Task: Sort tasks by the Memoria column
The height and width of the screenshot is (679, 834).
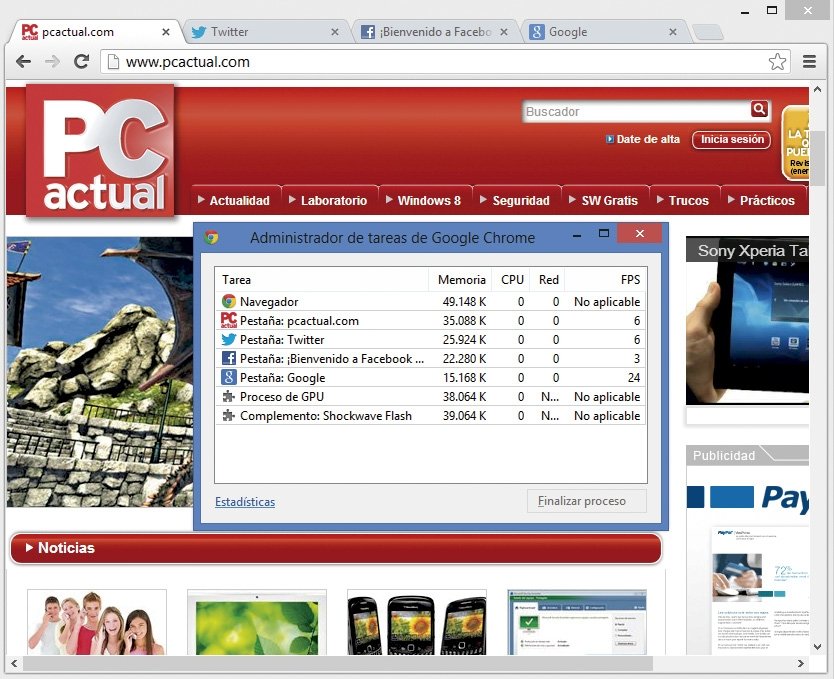Action: point(461,280)
